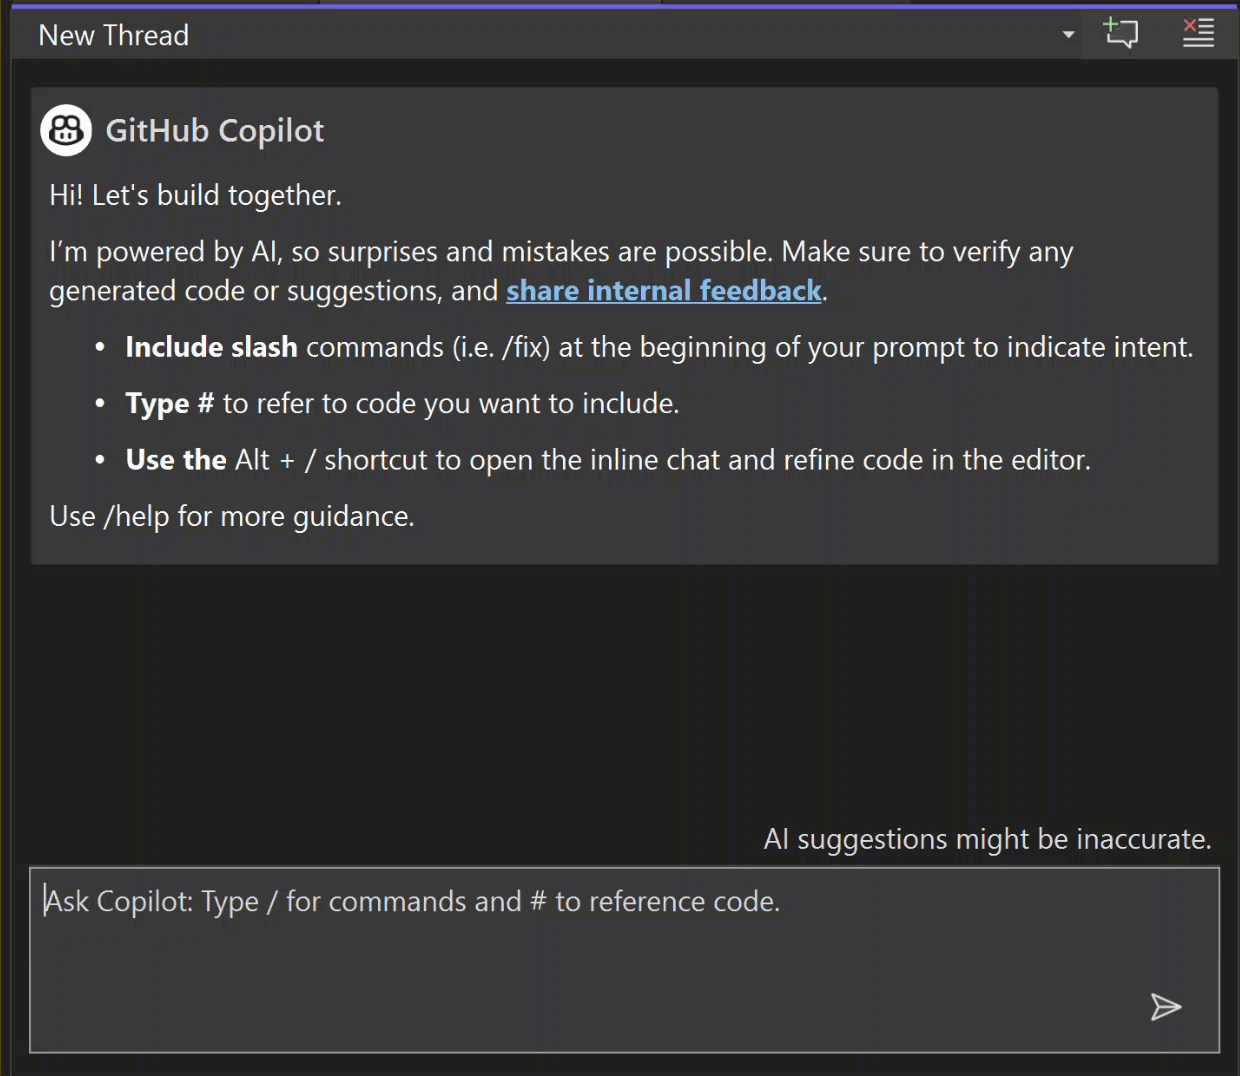Send the message with arrow icon

[x=1165, y=1007]
